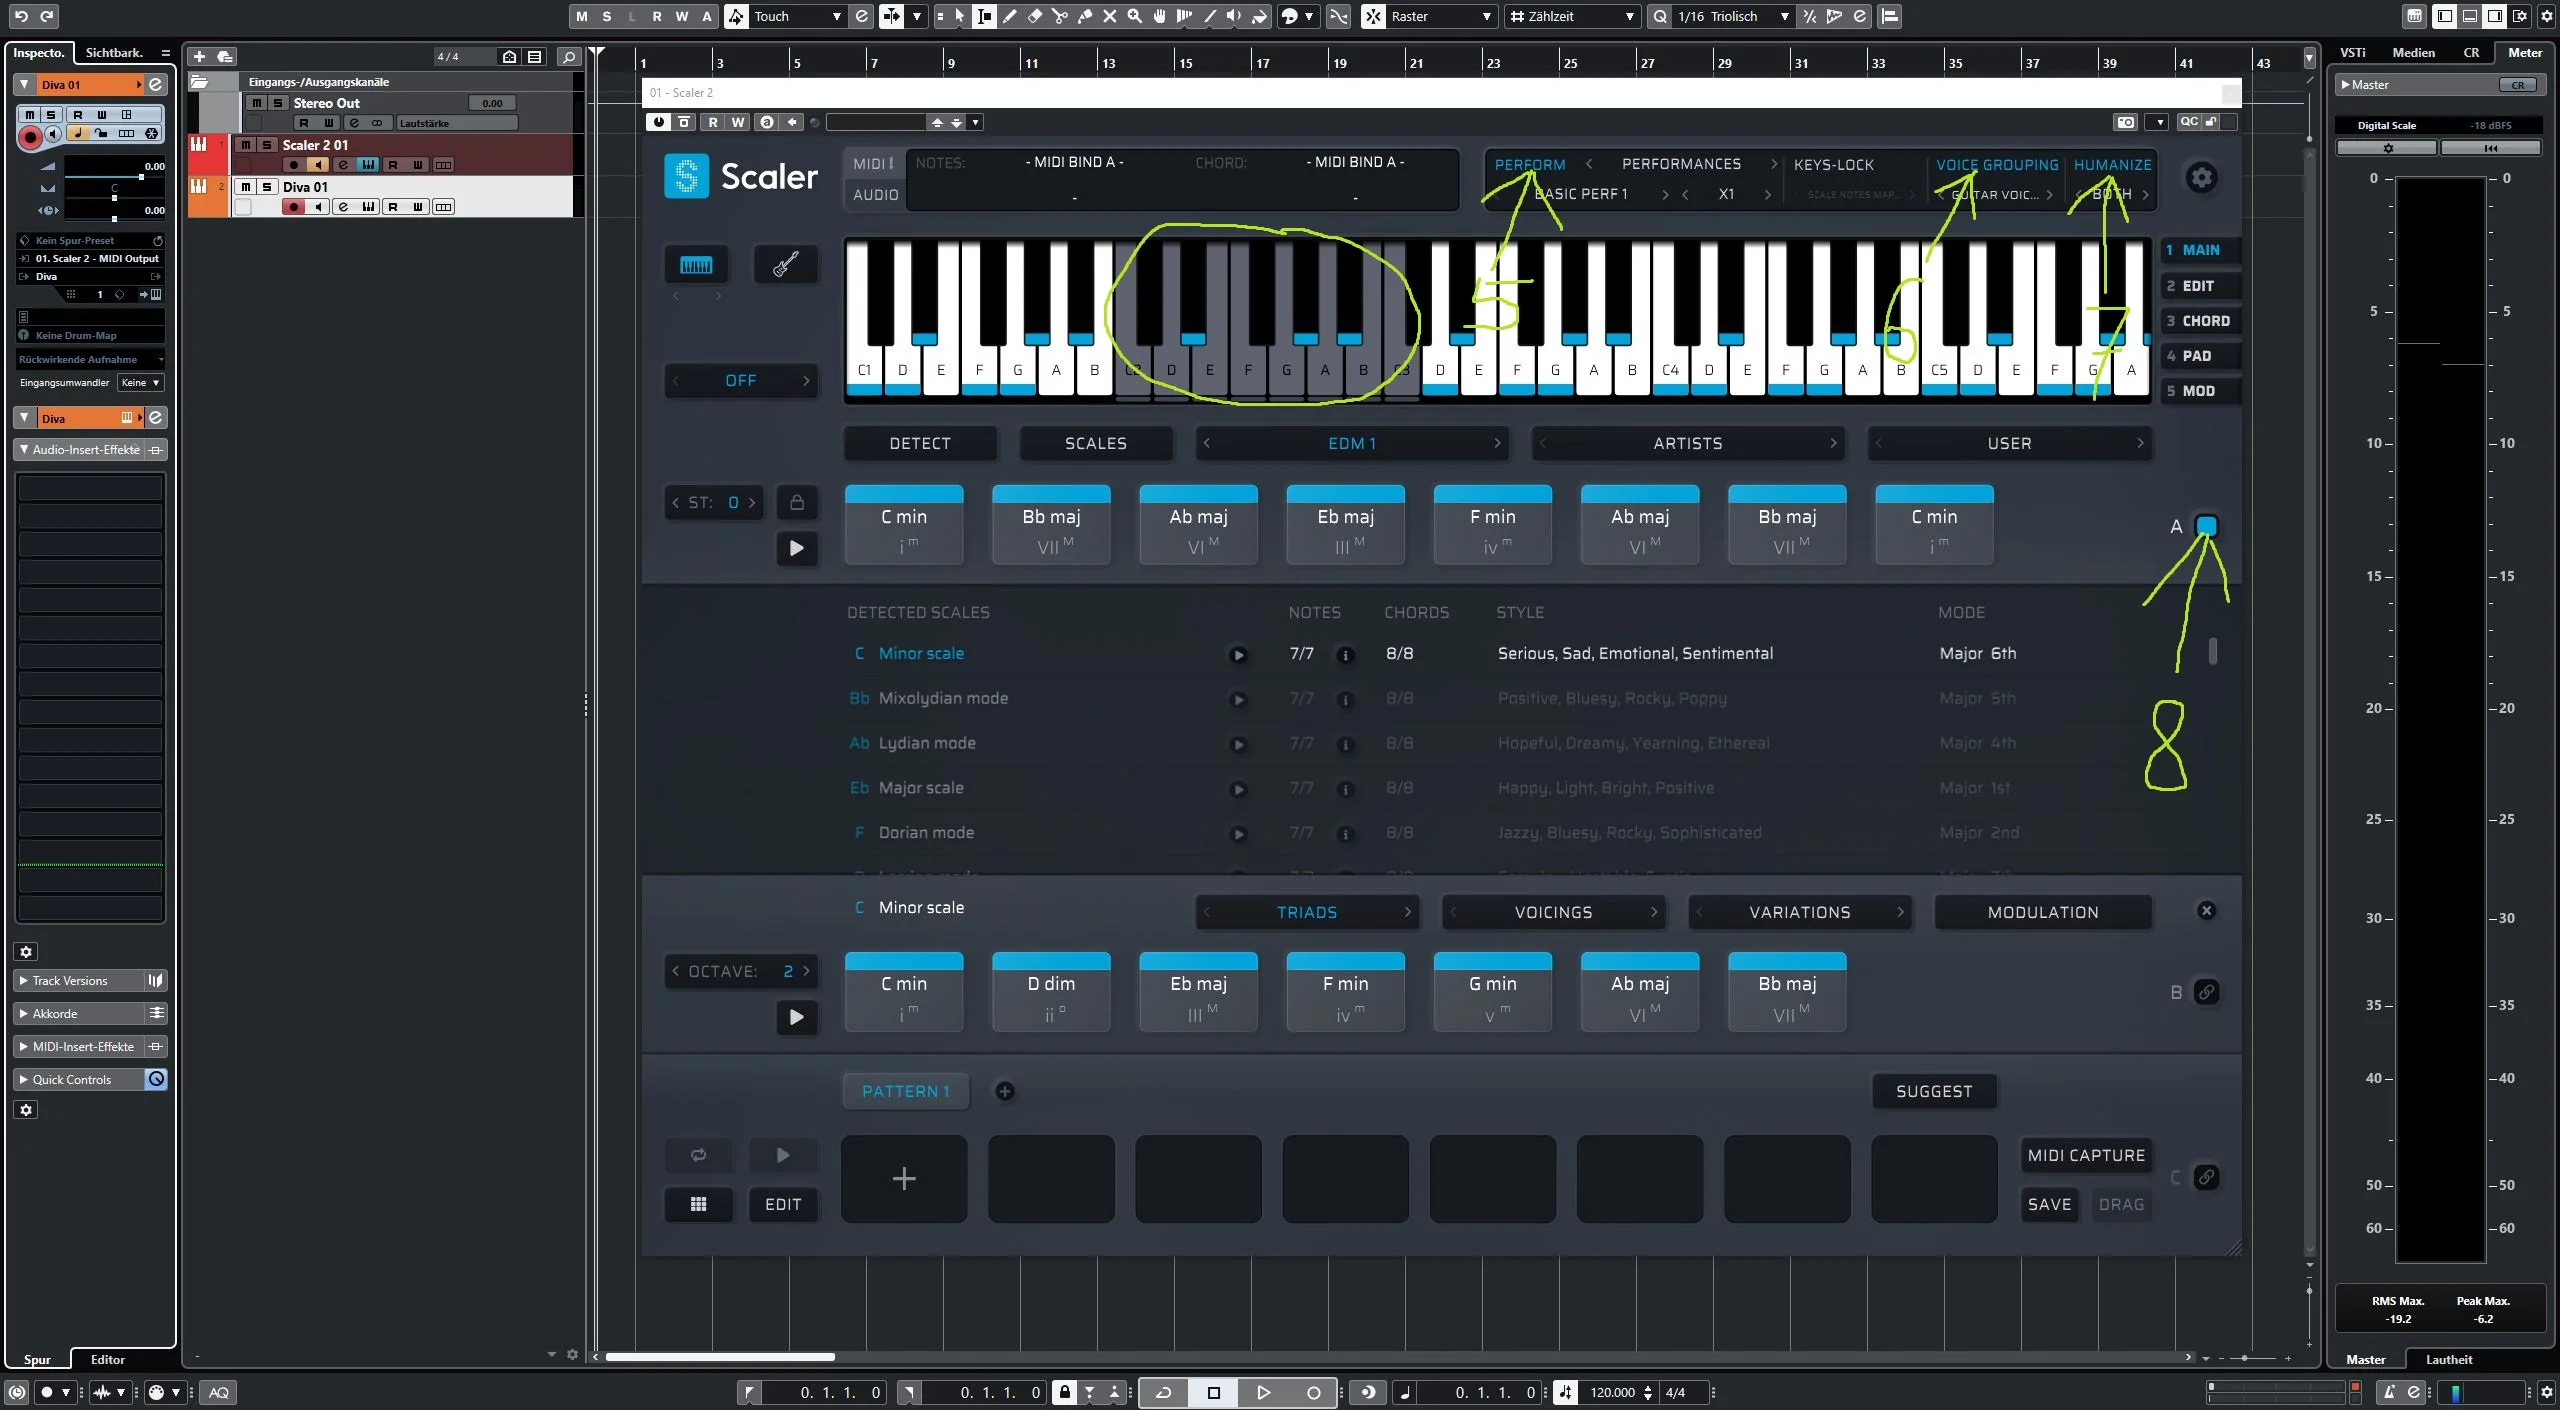Click the Add Track plus icon
The width and height of the screenshot is (2560, 1410).
(199, 56)
